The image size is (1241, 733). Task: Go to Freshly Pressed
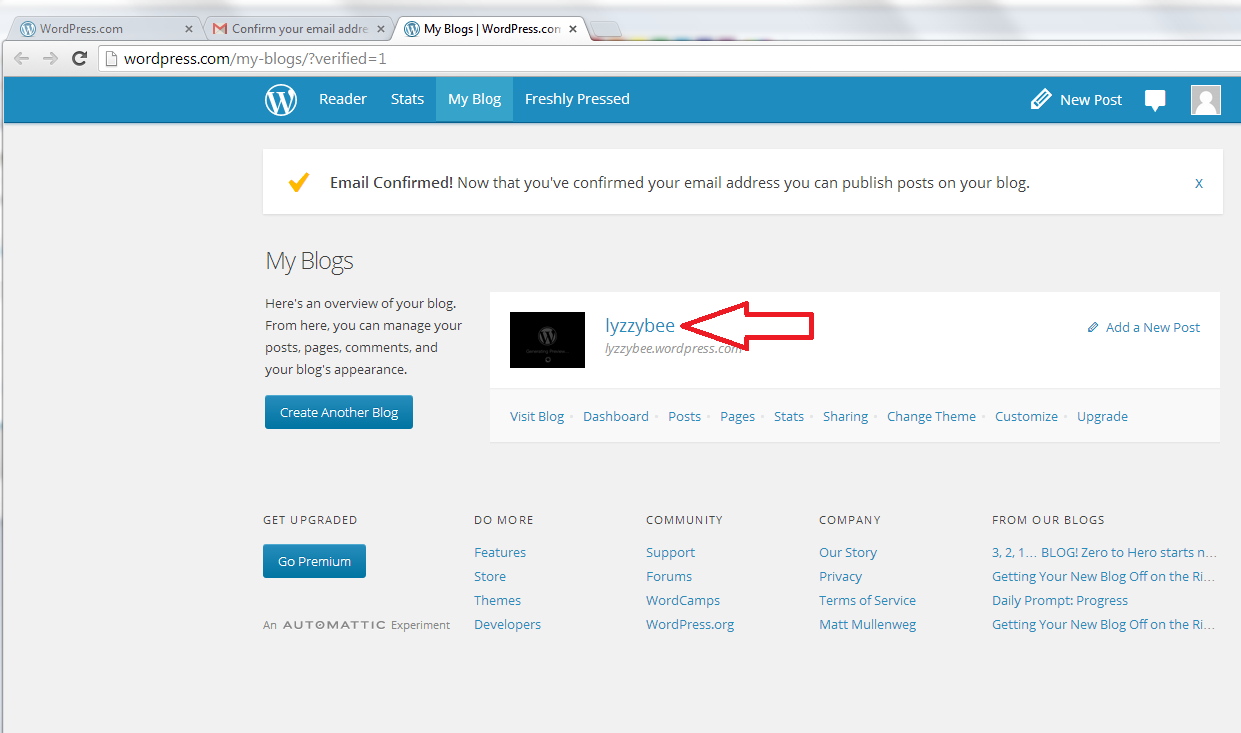[577, 99]
